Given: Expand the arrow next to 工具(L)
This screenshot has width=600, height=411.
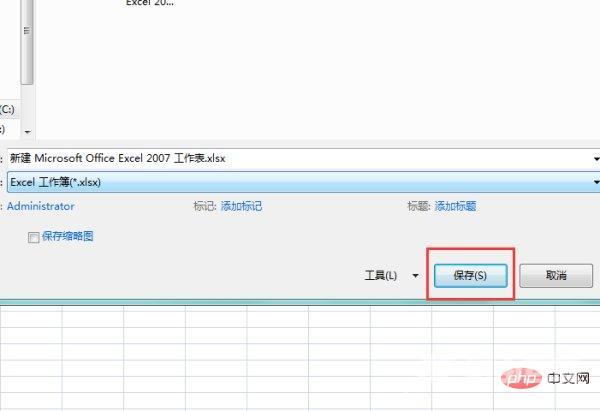Looking at the screenshot, I should 415,275.
